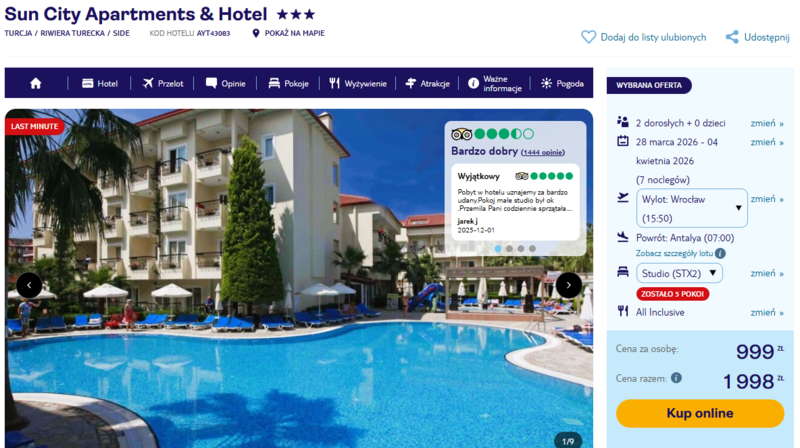Open the 1444 opinie reviews link

(x=543, y=152)
